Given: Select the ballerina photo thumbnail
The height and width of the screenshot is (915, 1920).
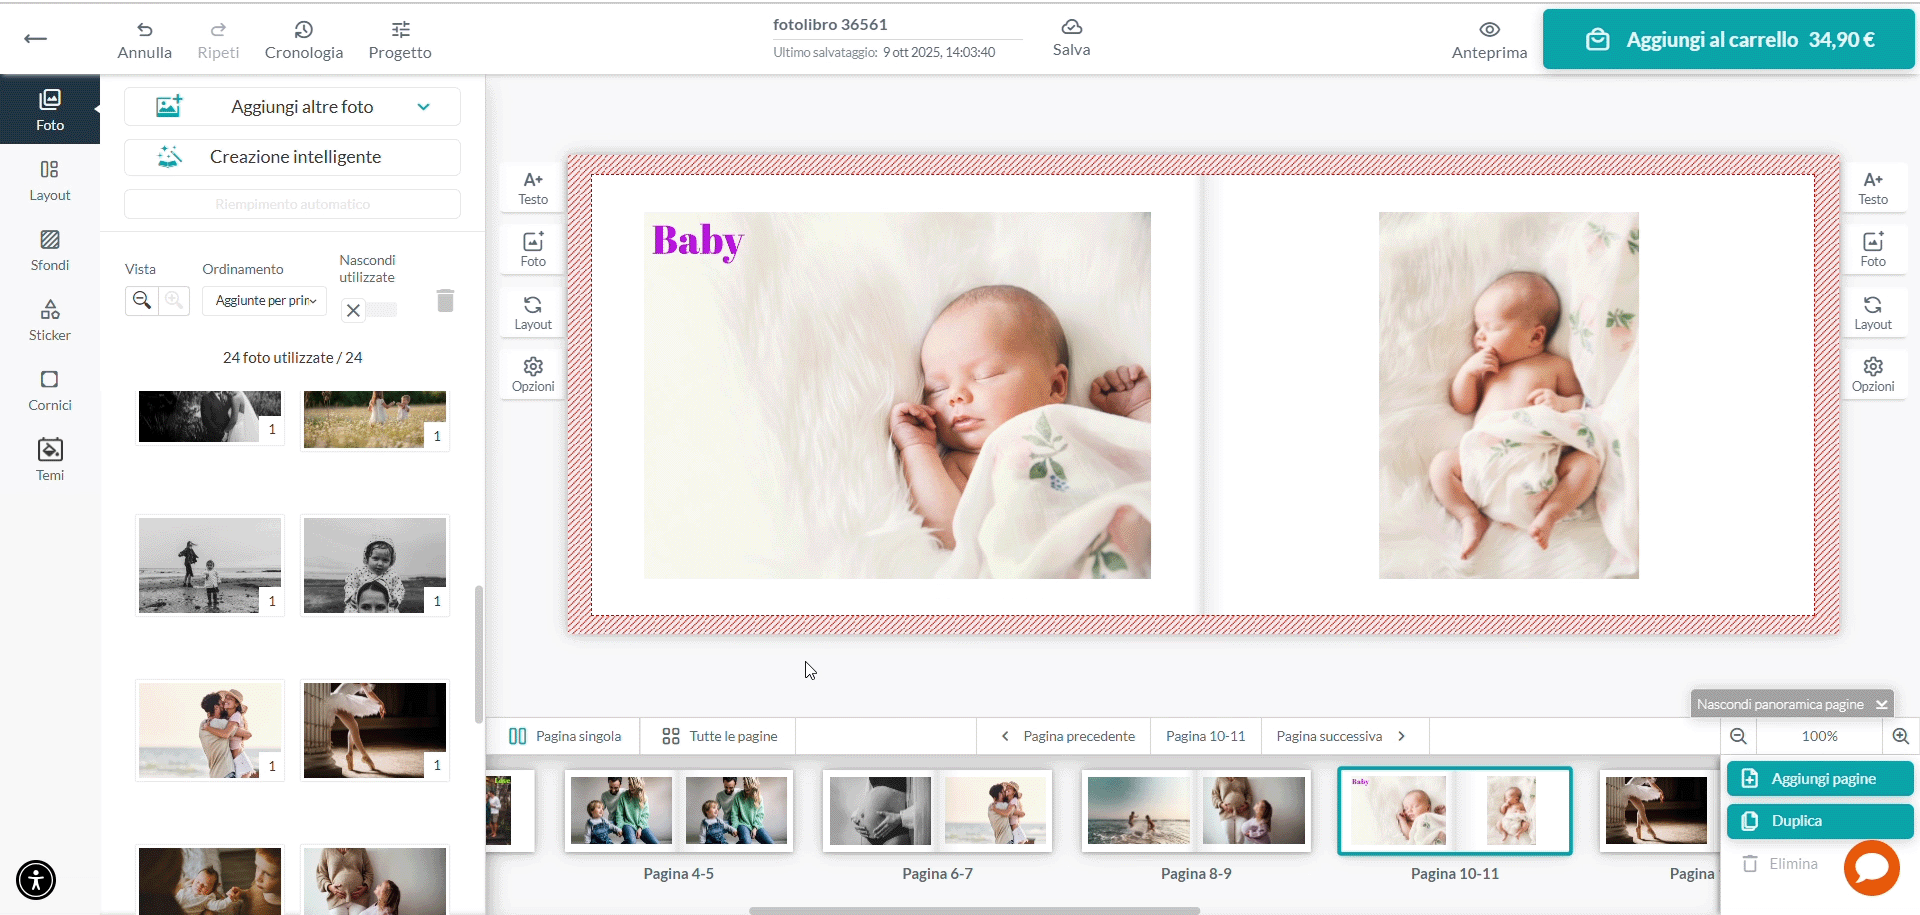Looking at the screenshot, I should pyautogui.click(x=375, y=730).
